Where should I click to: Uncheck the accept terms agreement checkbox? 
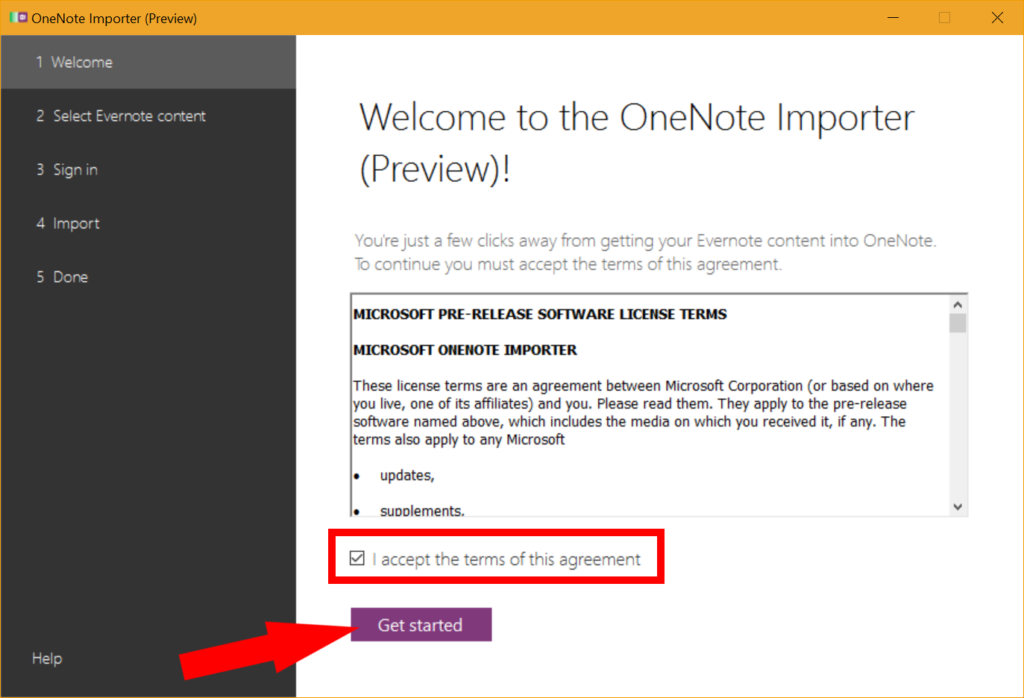coord(357,558)
